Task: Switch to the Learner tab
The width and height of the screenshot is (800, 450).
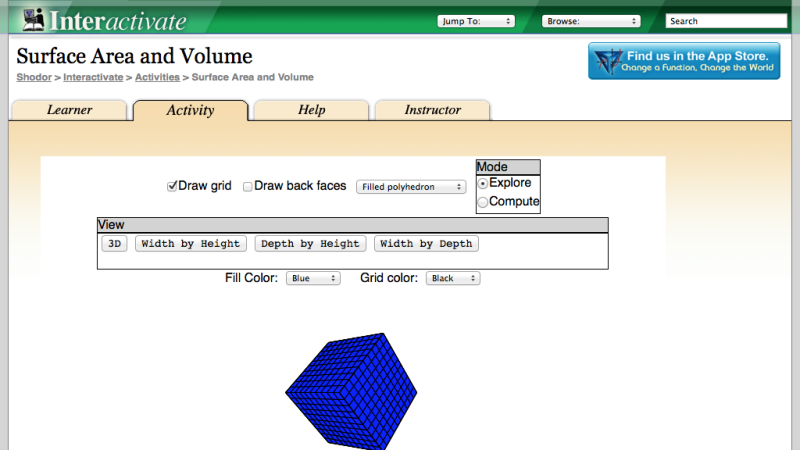Action: [x=69, y=110]
